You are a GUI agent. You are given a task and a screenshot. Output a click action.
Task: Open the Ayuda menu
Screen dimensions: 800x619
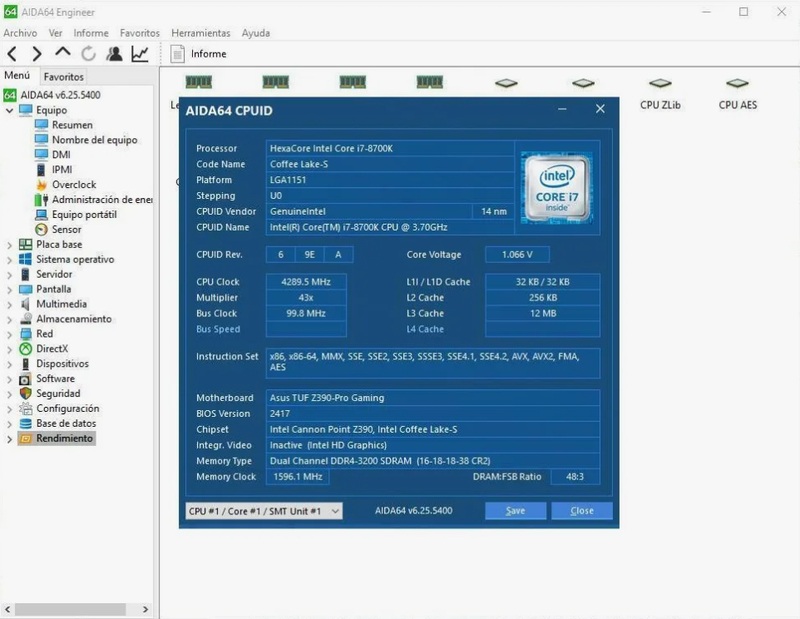(256, 33)
